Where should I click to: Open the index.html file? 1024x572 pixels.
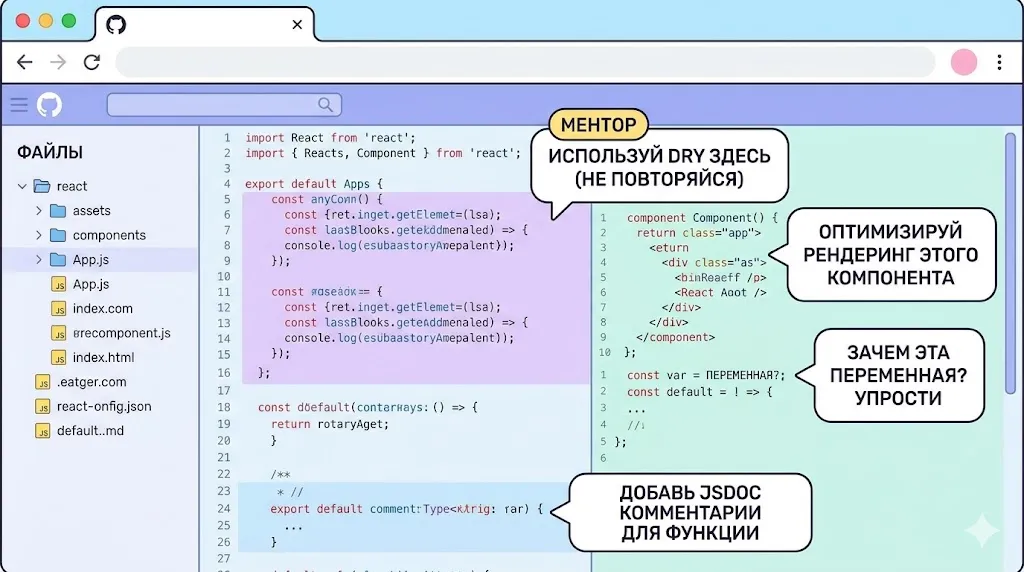point(103,357)
